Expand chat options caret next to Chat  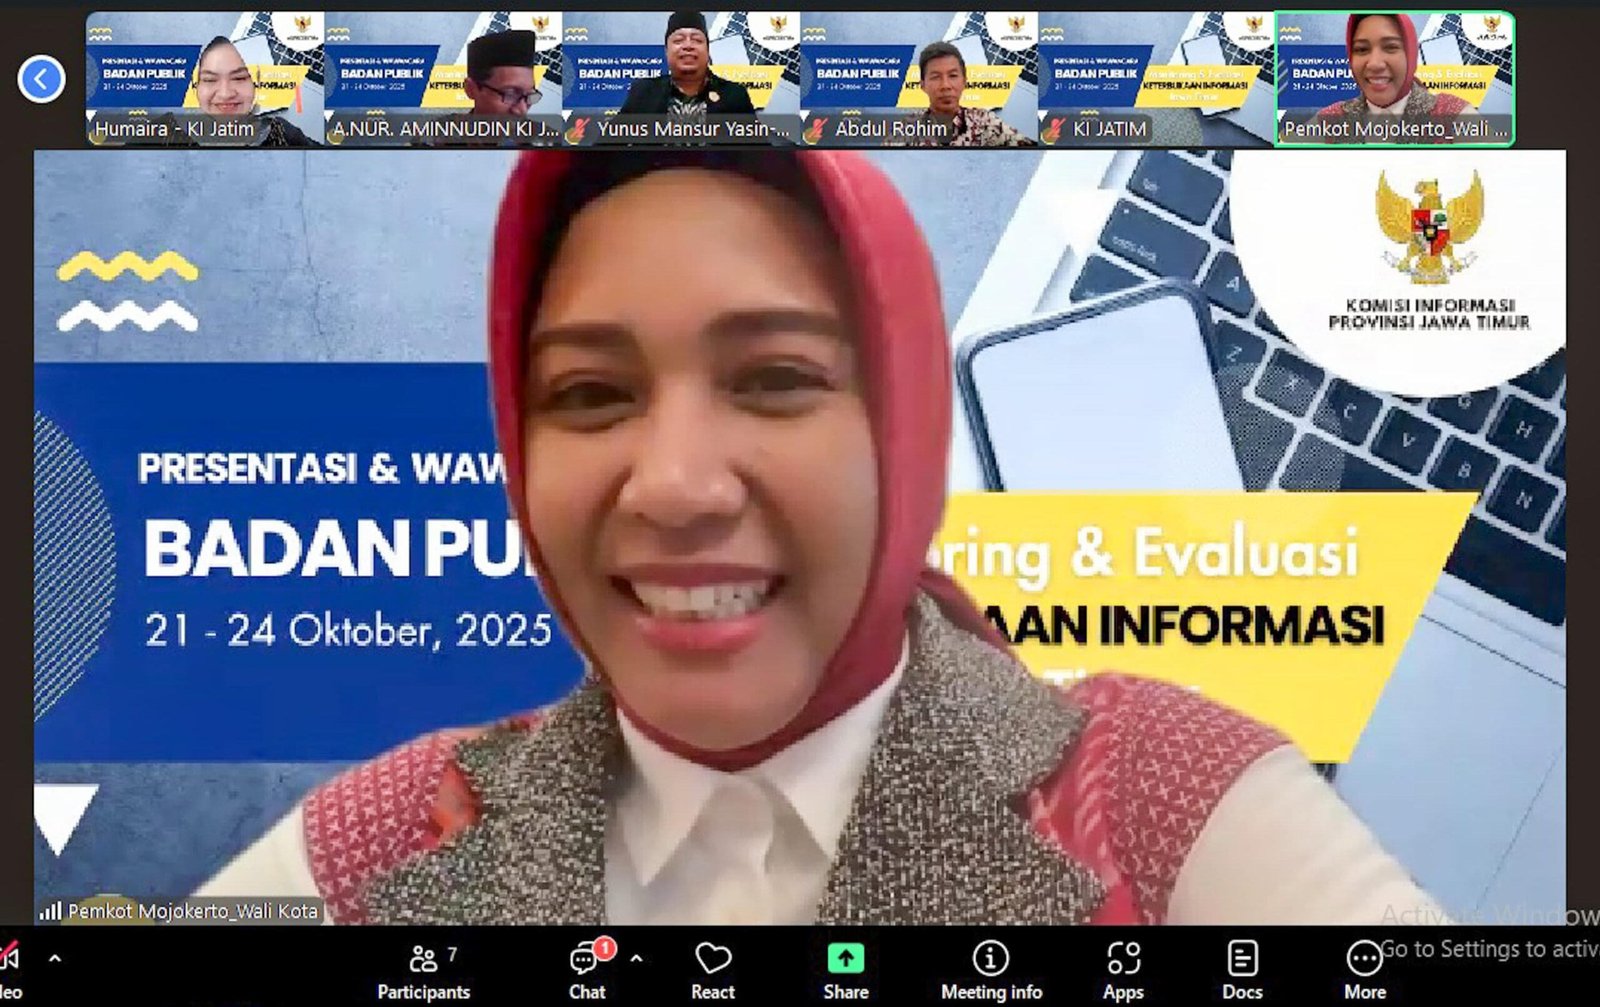click(636, 958)
